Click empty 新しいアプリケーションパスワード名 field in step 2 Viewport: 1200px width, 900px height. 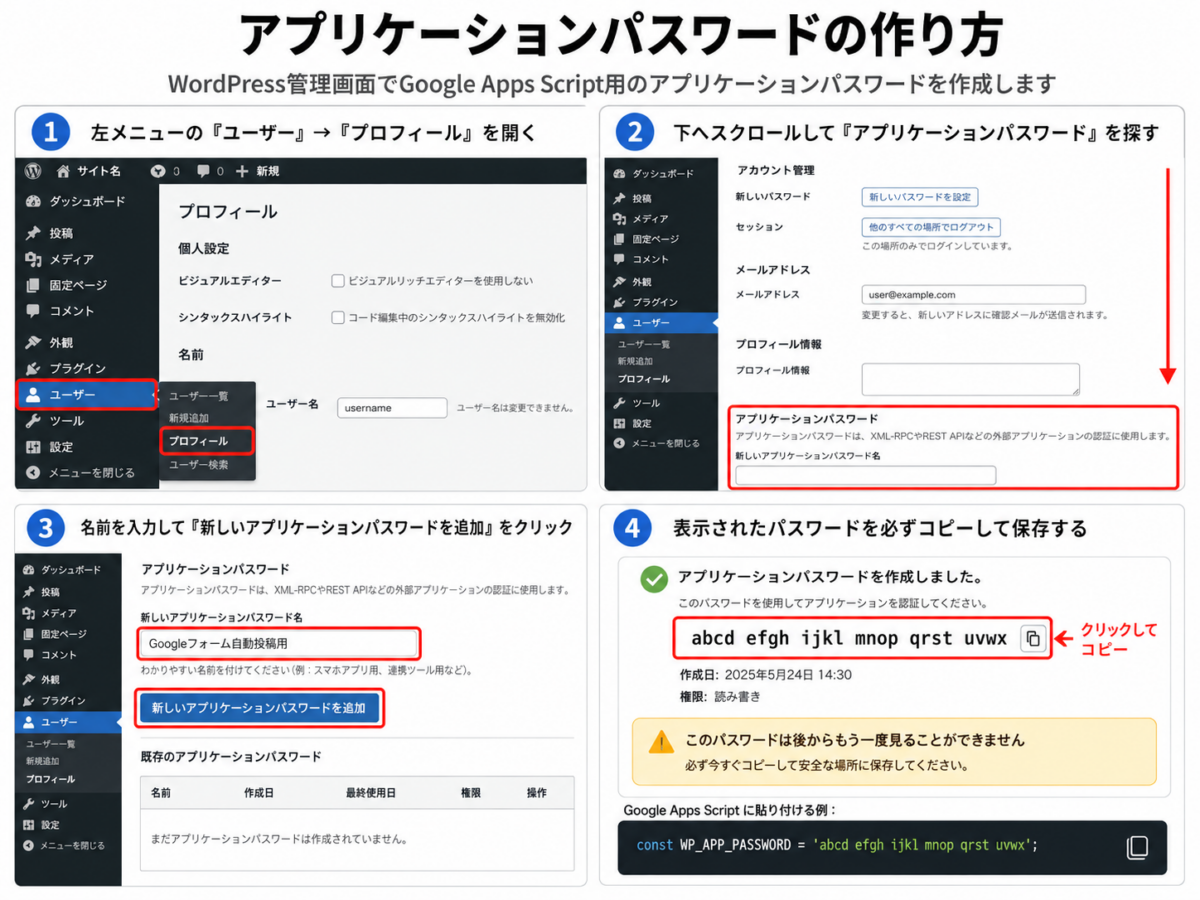(866, 475)
